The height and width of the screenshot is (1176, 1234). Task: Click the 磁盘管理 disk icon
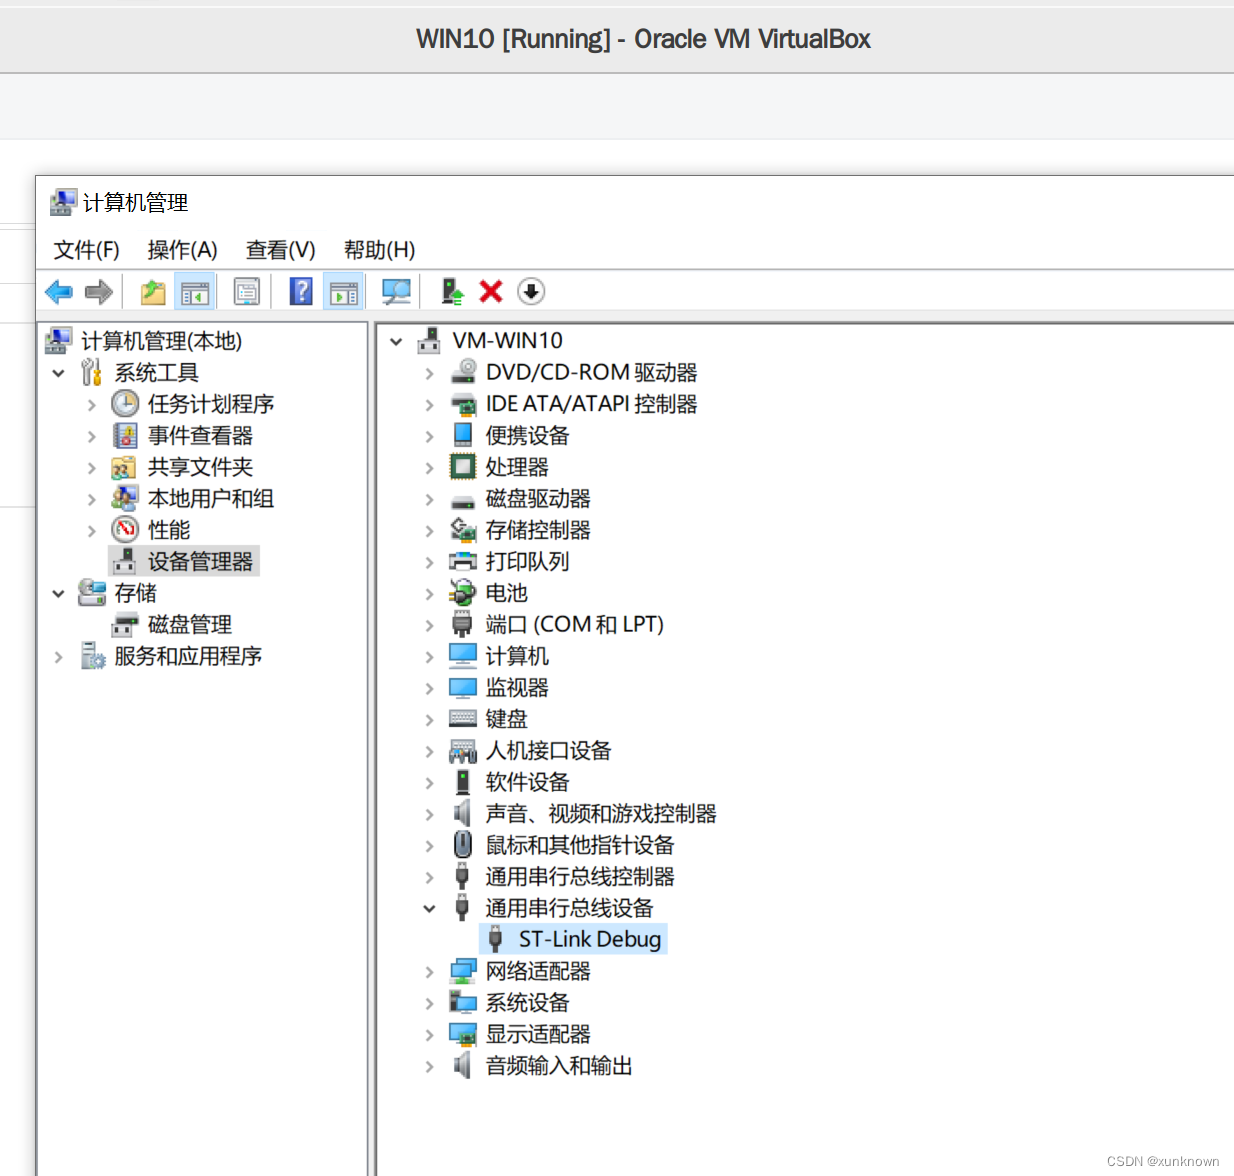[x=125, y=625]
